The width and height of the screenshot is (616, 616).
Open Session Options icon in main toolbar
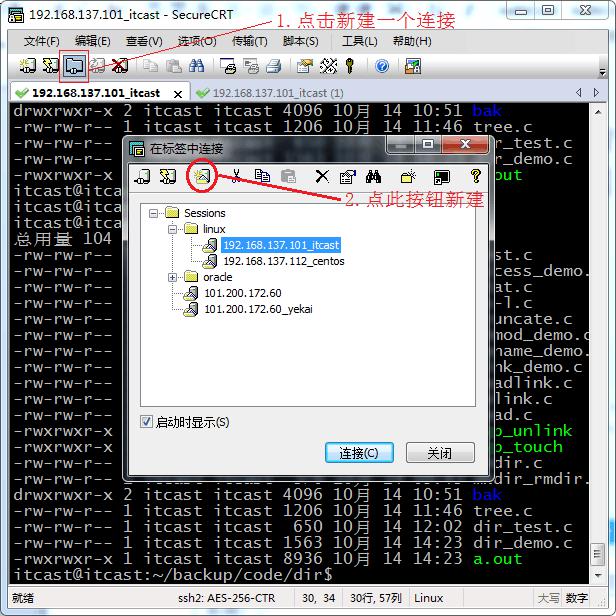pyautogui.click(x=305, y=66)
